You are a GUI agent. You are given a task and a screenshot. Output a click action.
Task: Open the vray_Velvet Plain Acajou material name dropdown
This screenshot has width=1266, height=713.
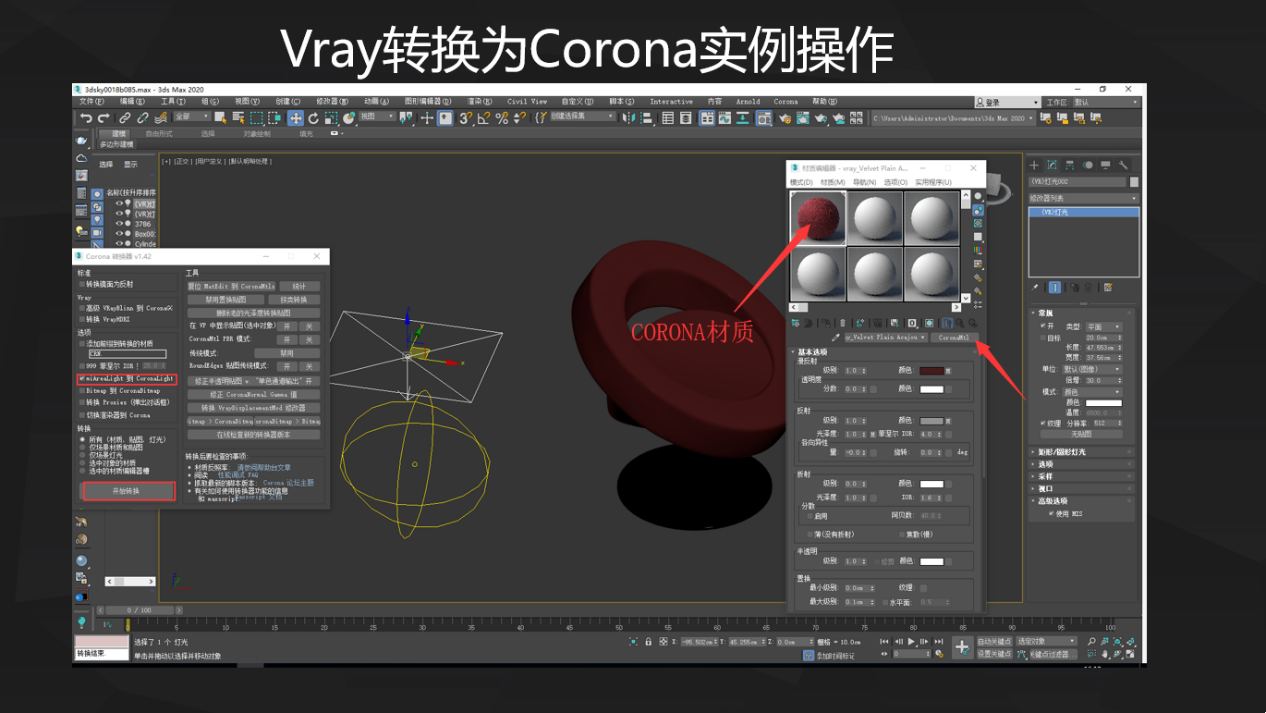(x=922, y=337)
